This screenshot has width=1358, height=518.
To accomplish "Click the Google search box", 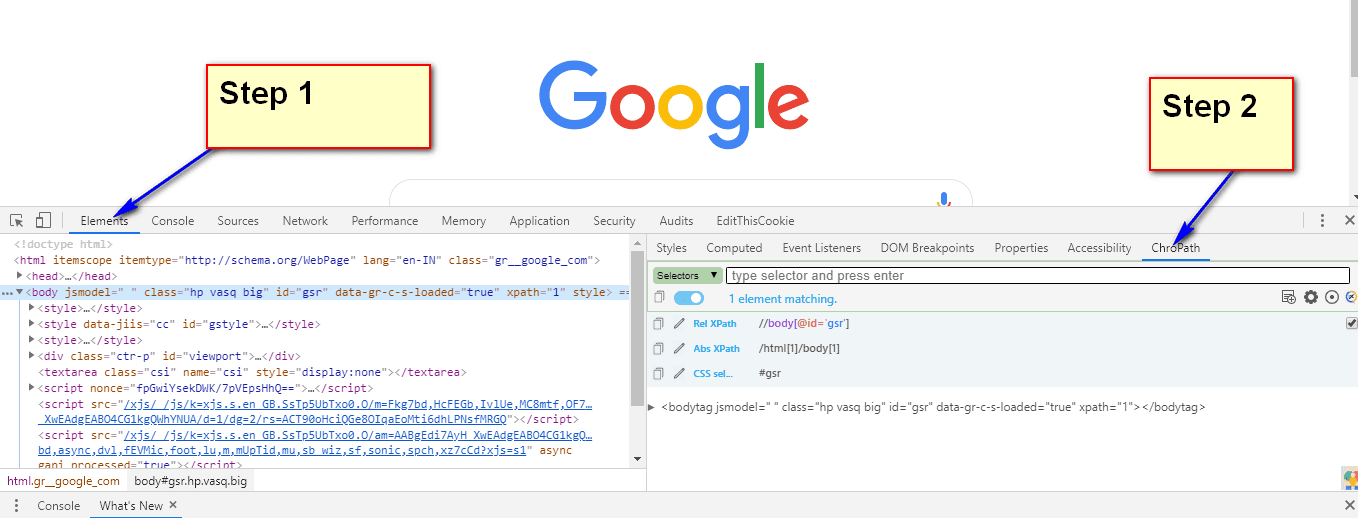I will 680,193.
